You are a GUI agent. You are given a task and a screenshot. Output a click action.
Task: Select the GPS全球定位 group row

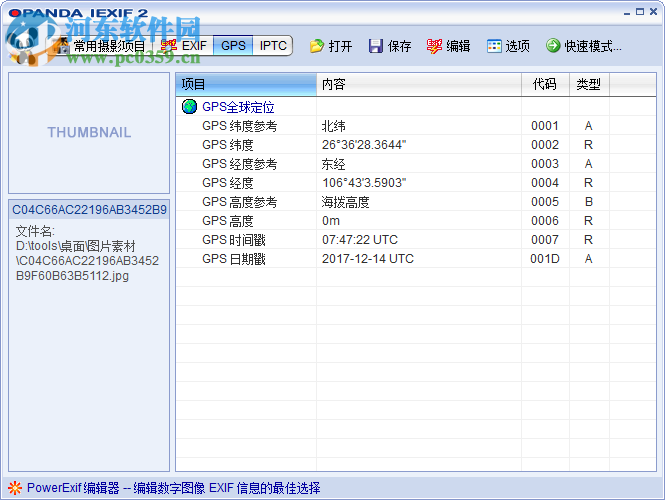[416, 106]
